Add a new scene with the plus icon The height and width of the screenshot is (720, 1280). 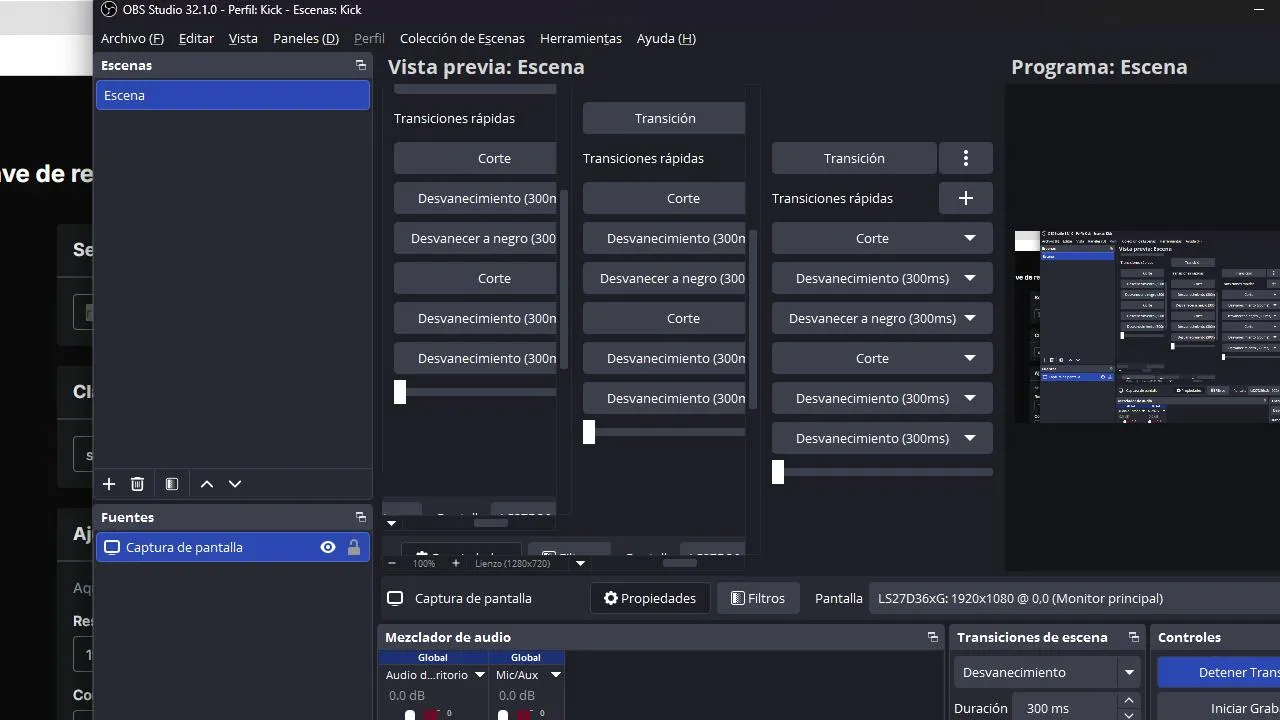click(109, 484)
